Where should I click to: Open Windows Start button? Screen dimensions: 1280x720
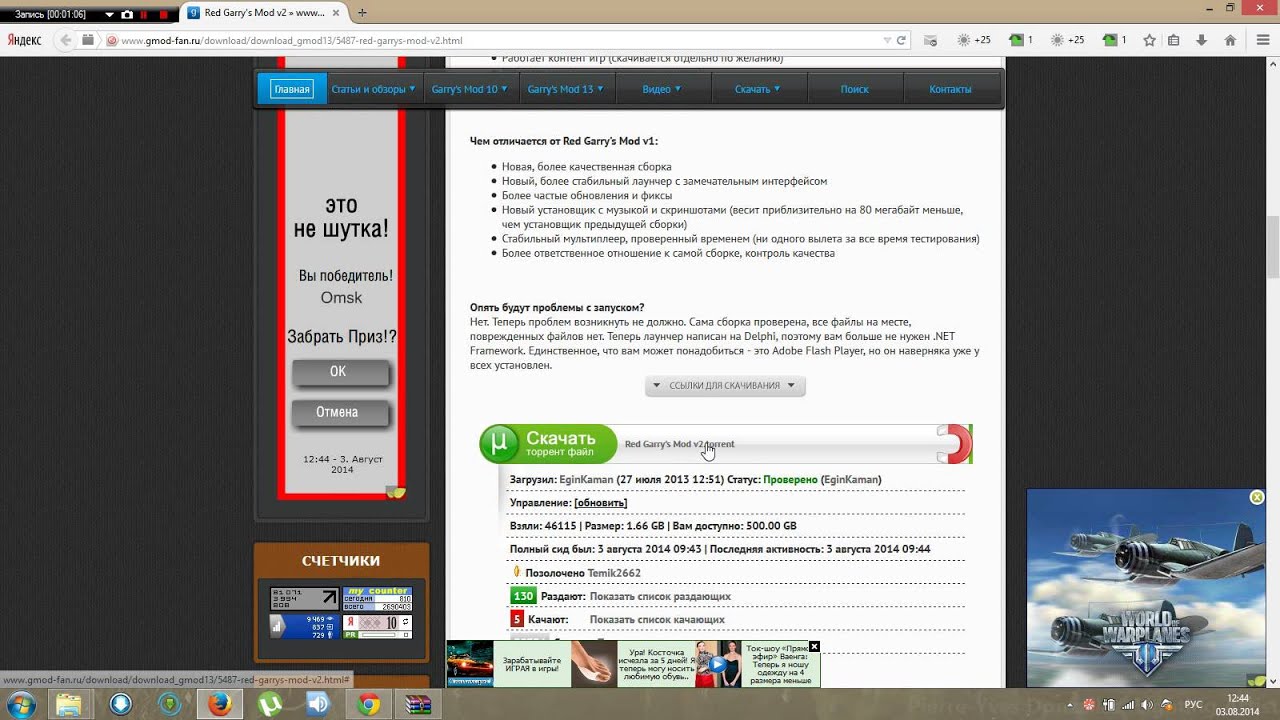tap(22, 704)
